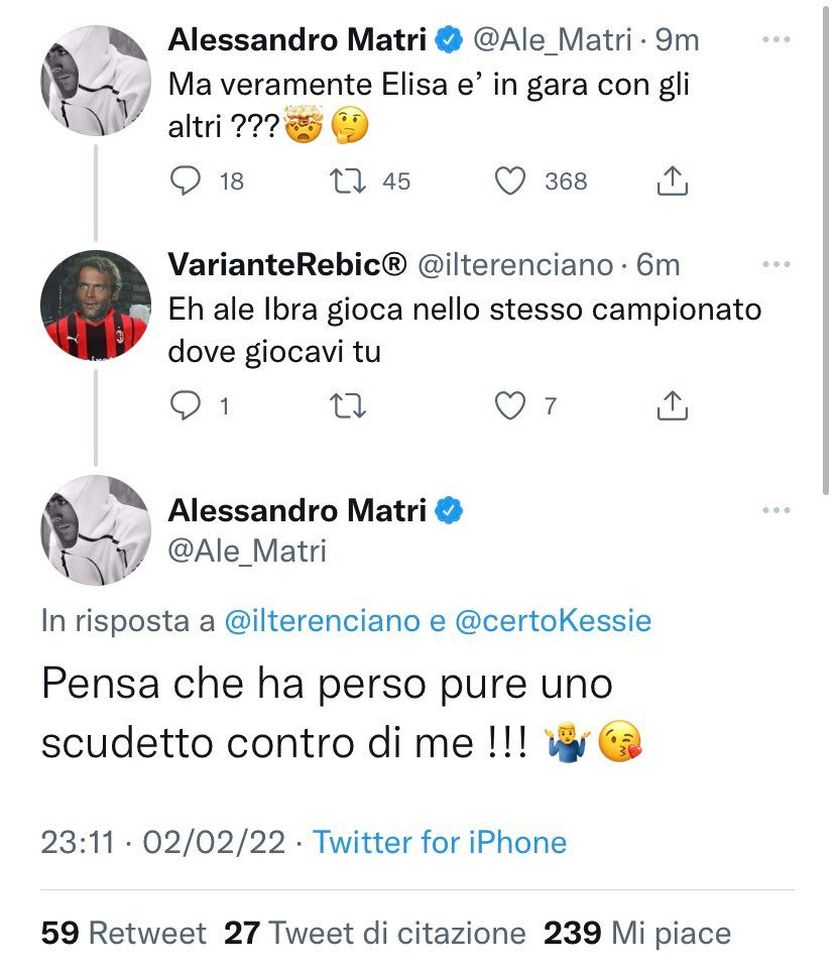The height and width of the screenshot is (973, 835).
Task: Reply to Alessandro Matri's first tweet
Action: tap(185, 181)
